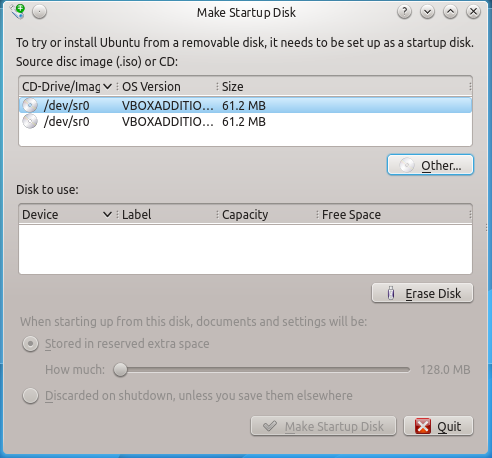Click the disc icon of the second source row

tap(30, 122)
